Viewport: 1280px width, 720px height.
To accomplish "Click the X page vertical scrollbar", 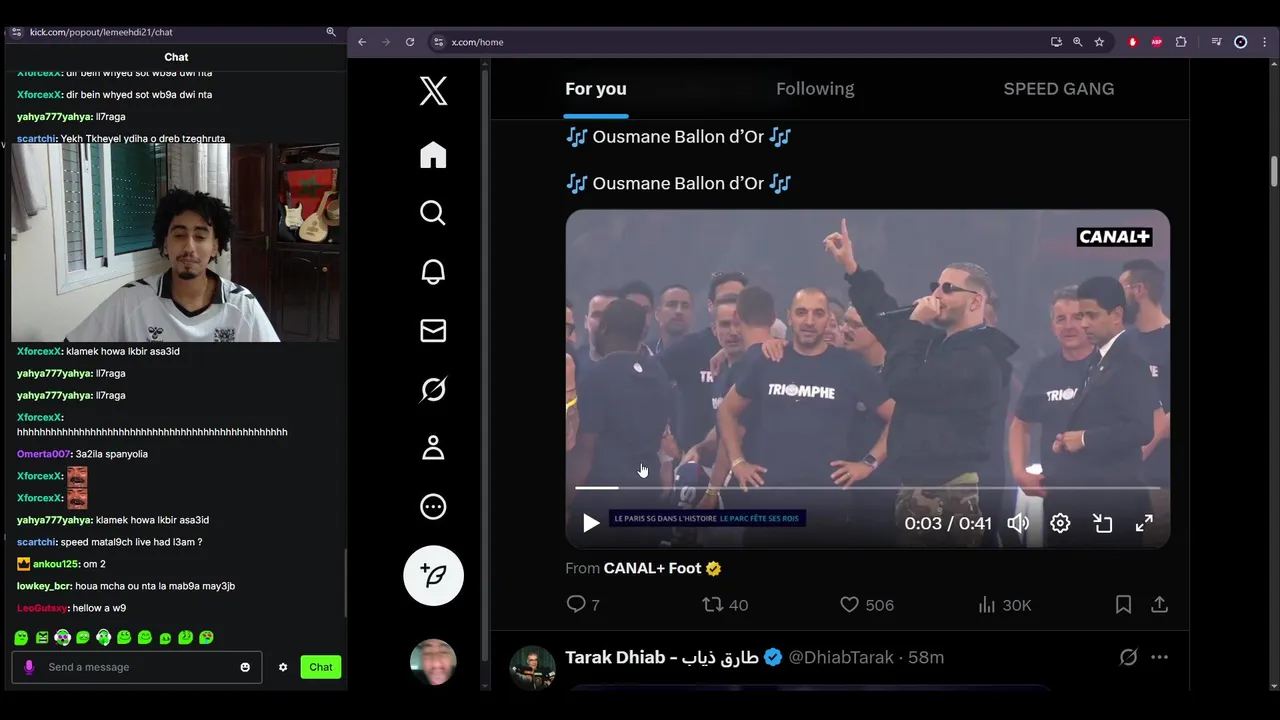I will [1274, 170].
